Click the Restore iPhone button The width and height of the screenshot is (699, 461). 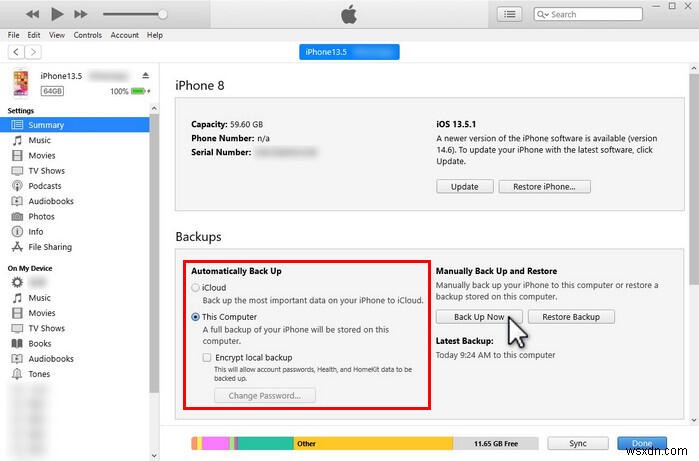544,187
